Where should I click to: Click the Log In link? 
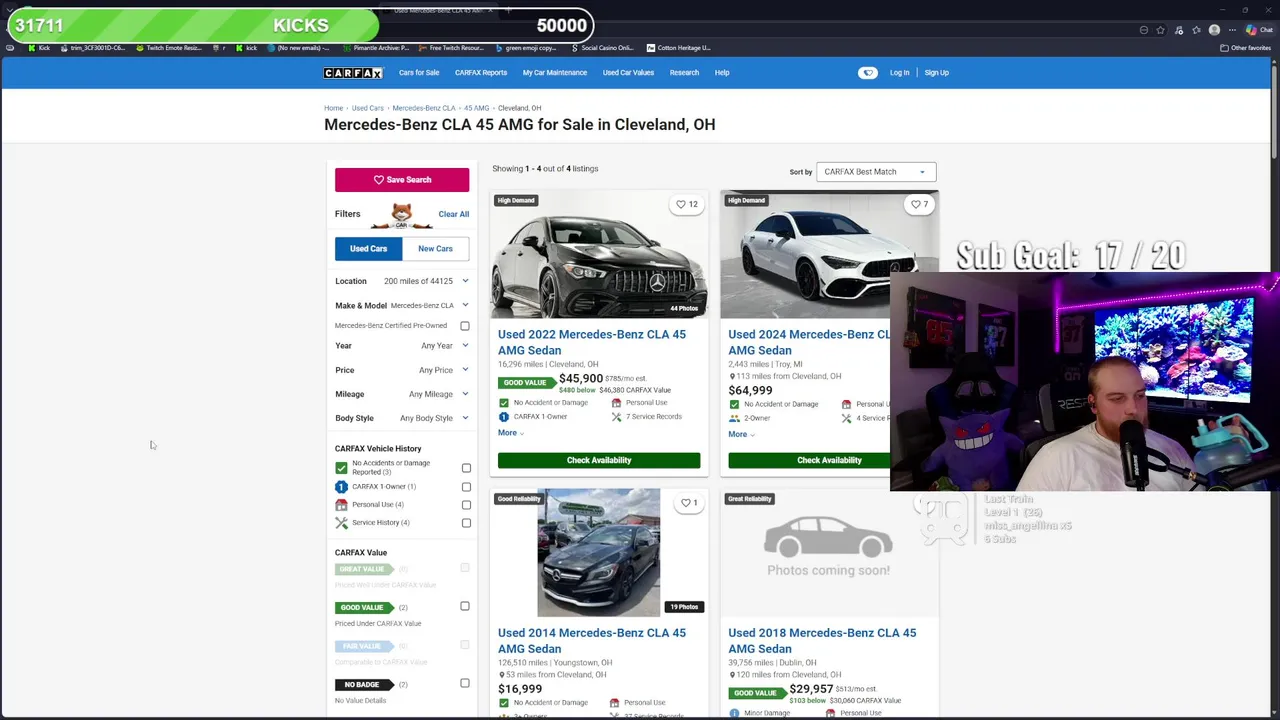[x=899, y=73]
